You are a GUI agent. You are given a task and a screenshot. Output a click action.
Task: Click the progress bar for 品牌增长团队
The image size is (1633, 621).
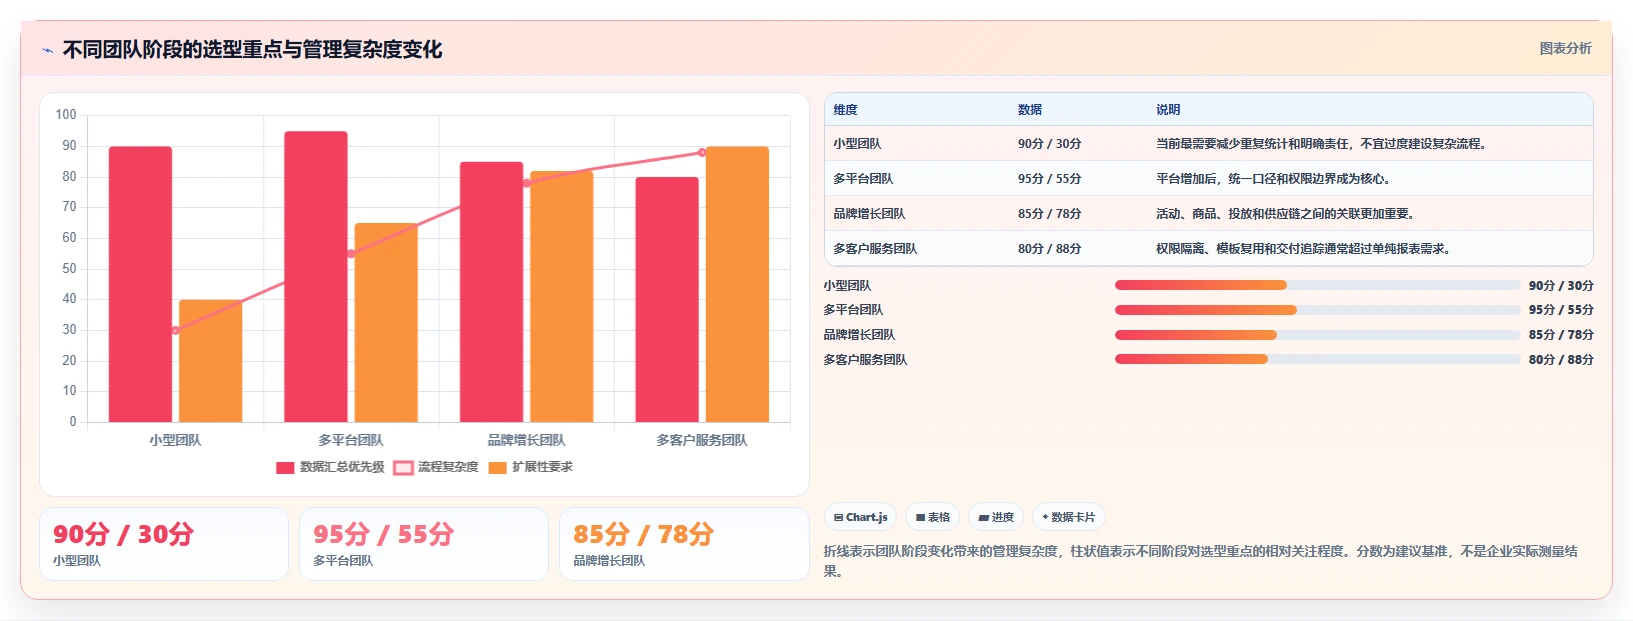1317,335
